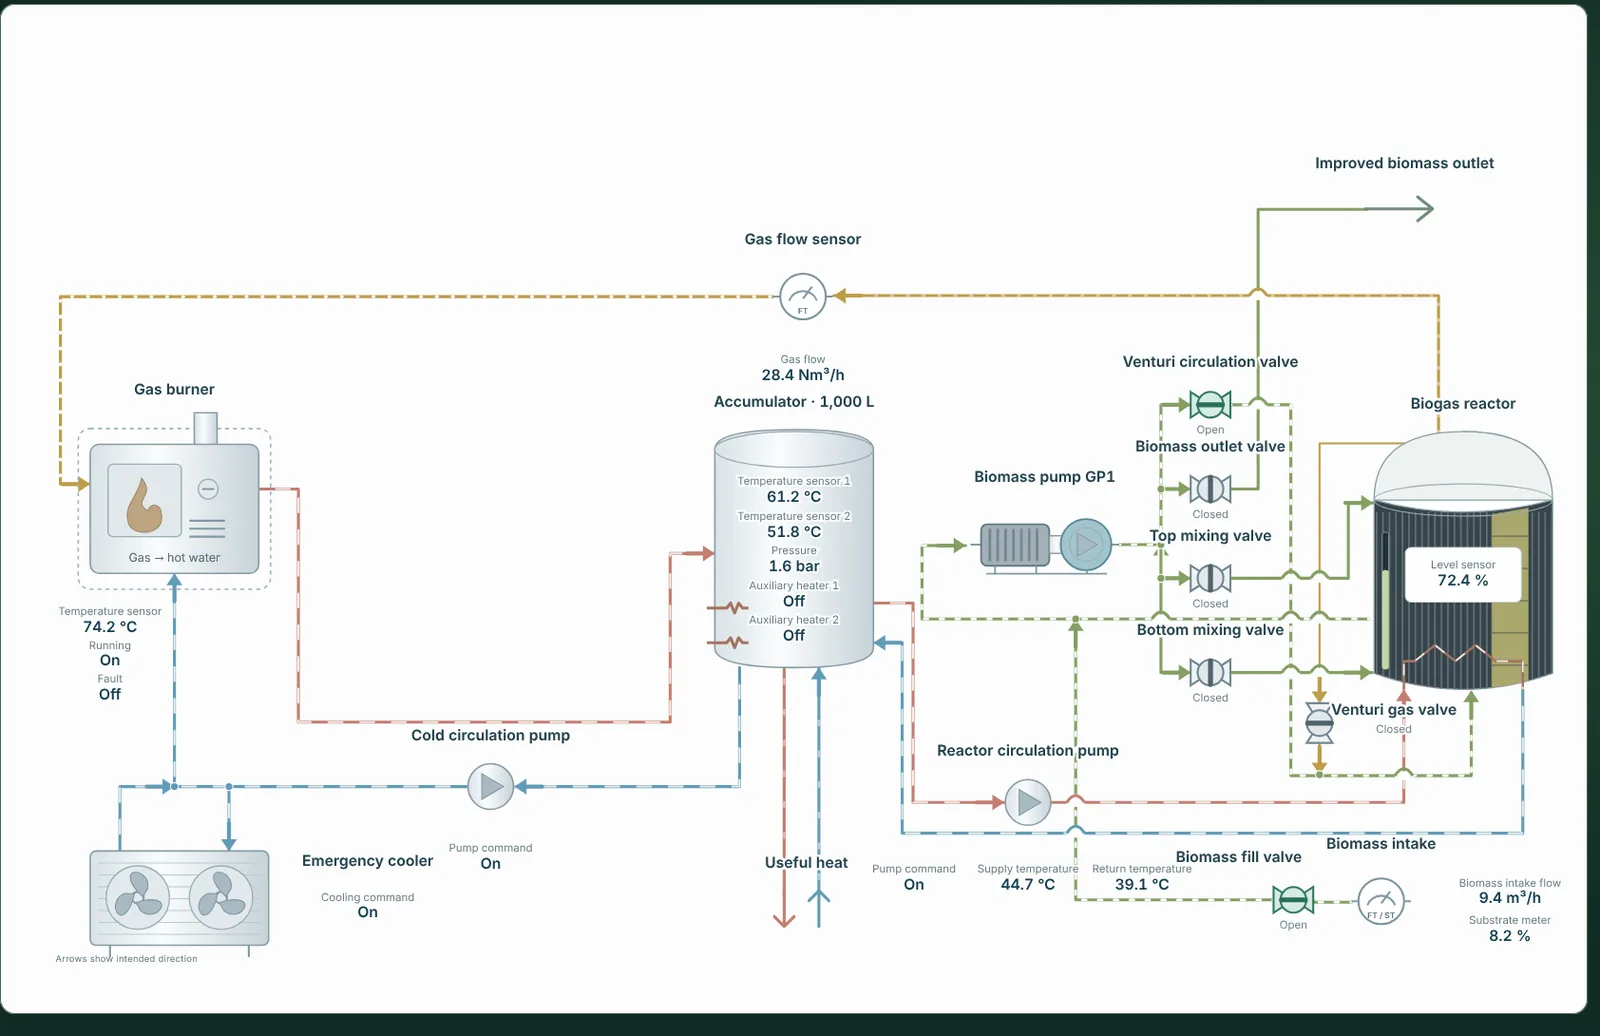Click the Bottom mixing valve symbol
The width and height of the screenshot is (1600, 1036).
[1210, 672]
